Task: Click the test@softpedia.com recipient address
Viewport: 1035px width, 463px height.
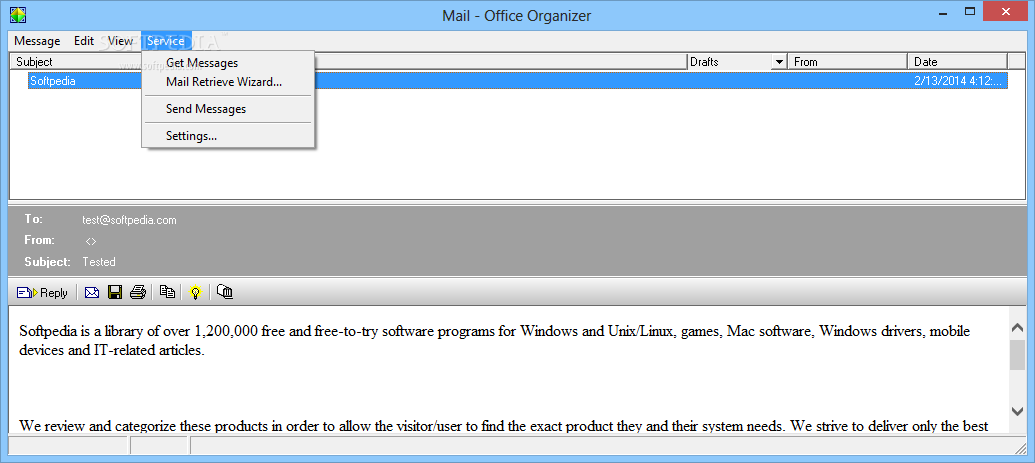Action: click(129, 221)
